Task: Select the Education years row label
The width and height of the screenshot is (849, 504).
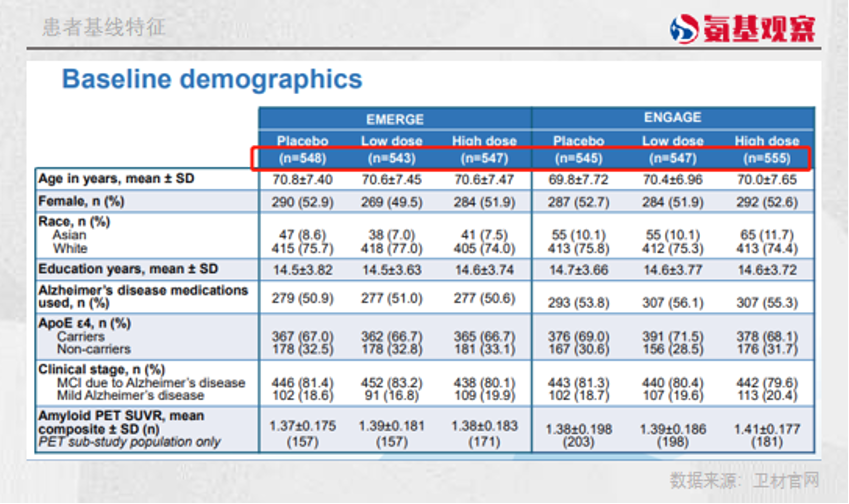Action: [128, 269]
